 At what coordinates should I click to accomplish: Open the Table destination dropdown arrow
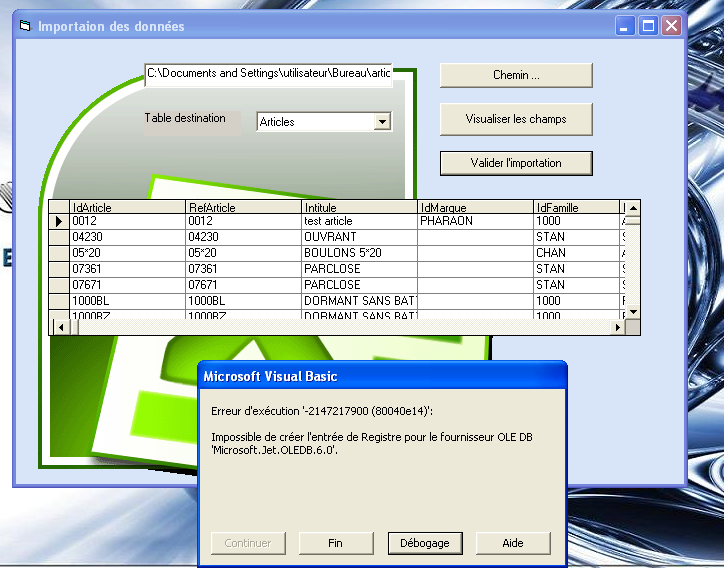tap(382, 122)
